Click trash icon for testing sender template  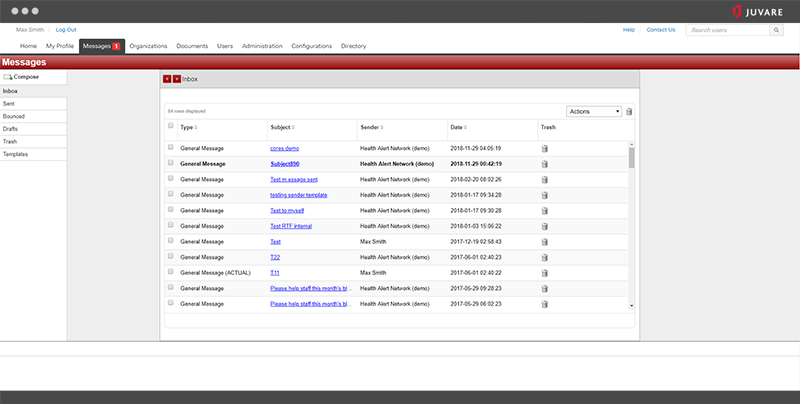tap(544, 195)
